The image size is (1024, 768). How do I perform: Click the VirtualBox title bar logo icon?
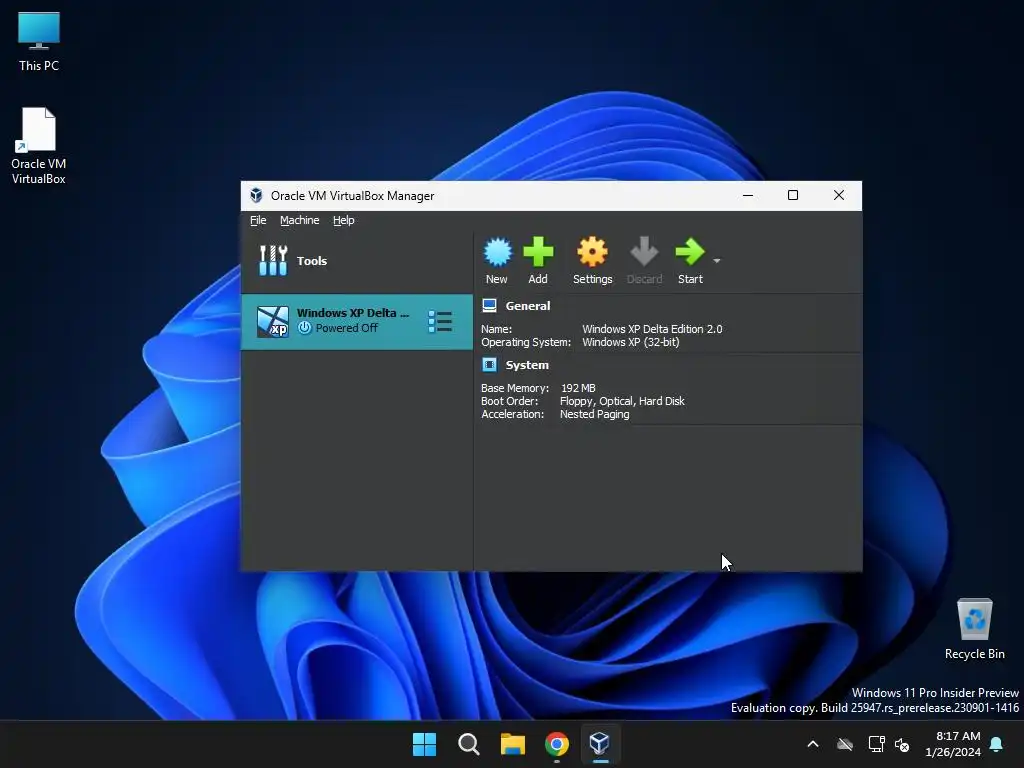click(256, 195)
